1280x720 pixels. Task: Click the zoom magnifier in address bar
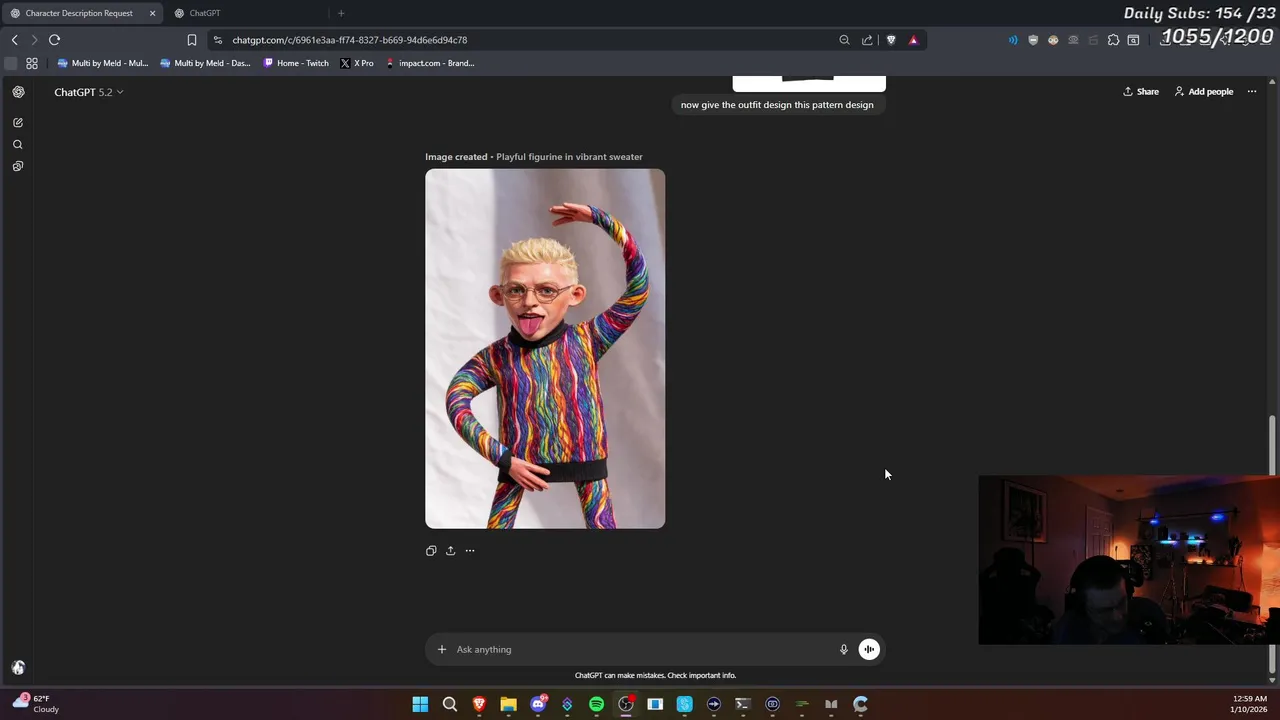844,40
